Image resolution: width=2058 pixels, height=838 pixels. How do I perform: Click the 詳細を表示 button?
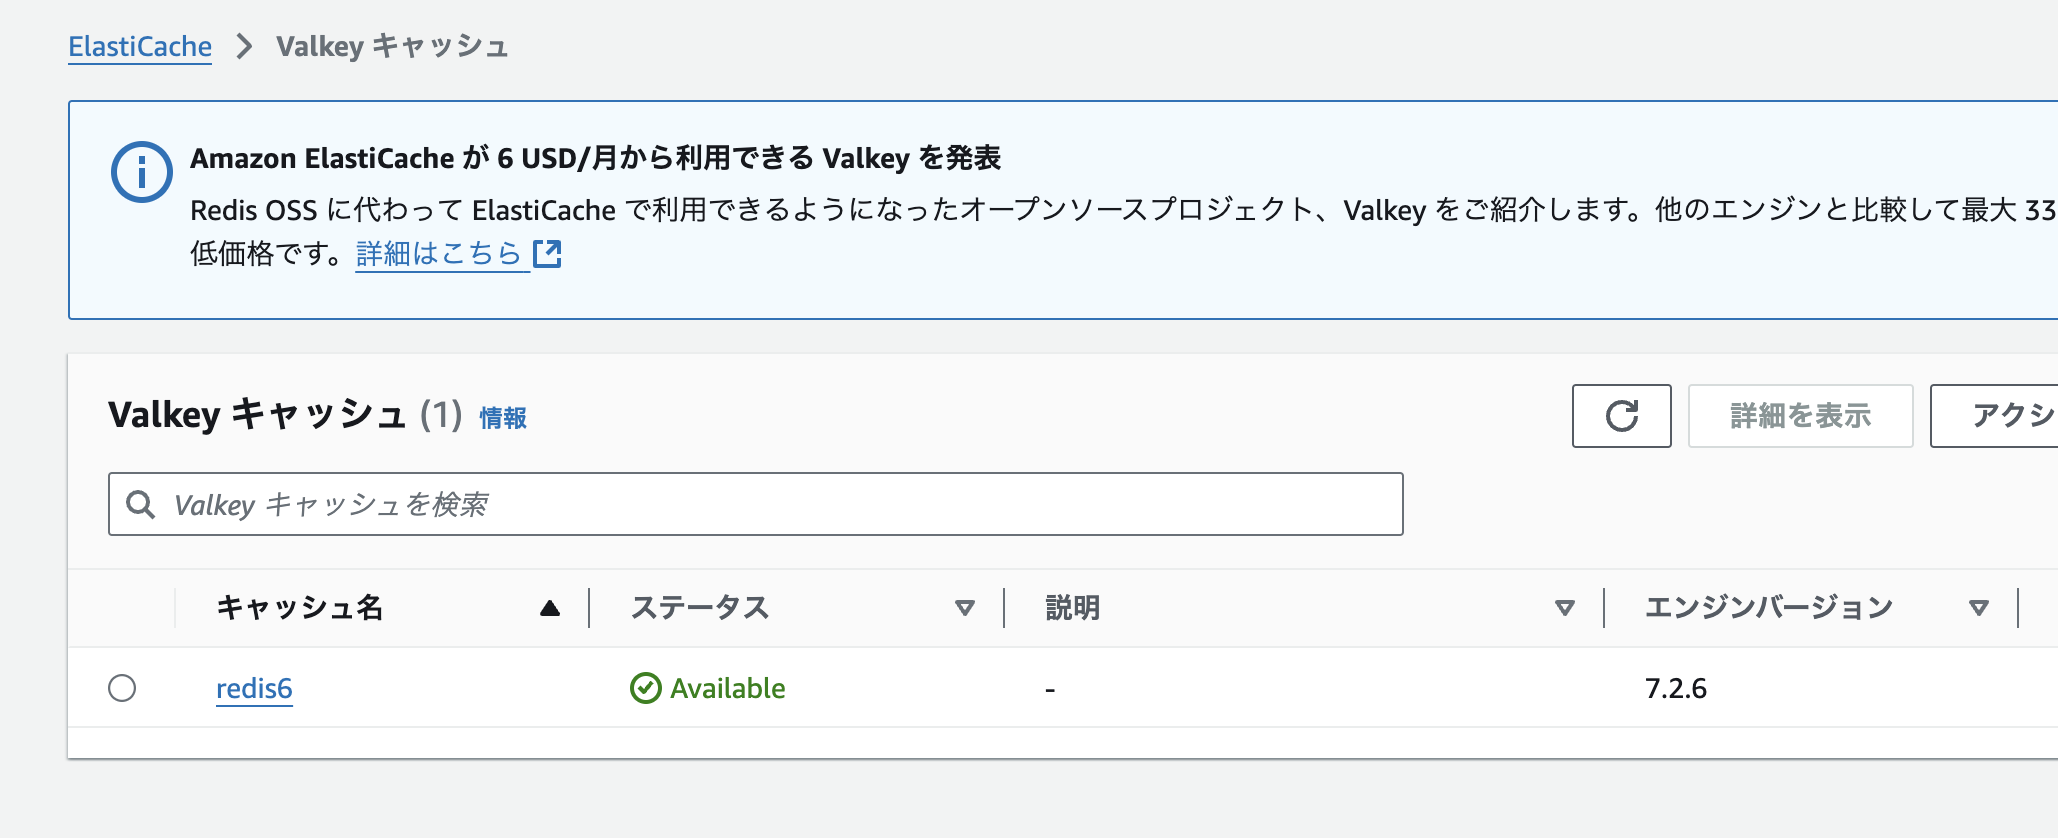point(1800,416)
